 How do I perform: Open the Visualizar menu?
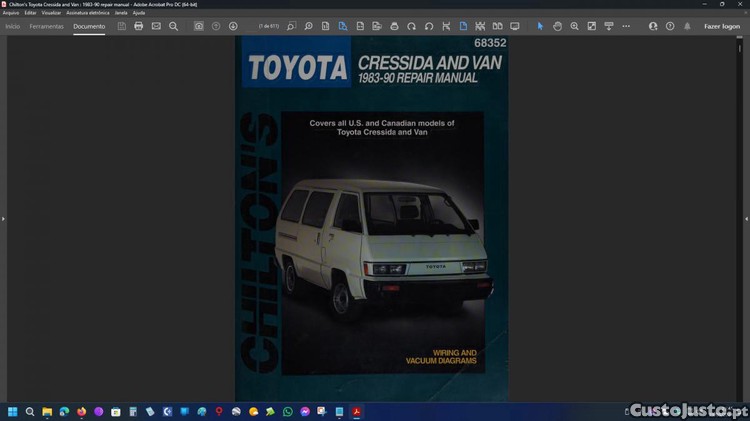pyautogui.click(x=51, y=13)
